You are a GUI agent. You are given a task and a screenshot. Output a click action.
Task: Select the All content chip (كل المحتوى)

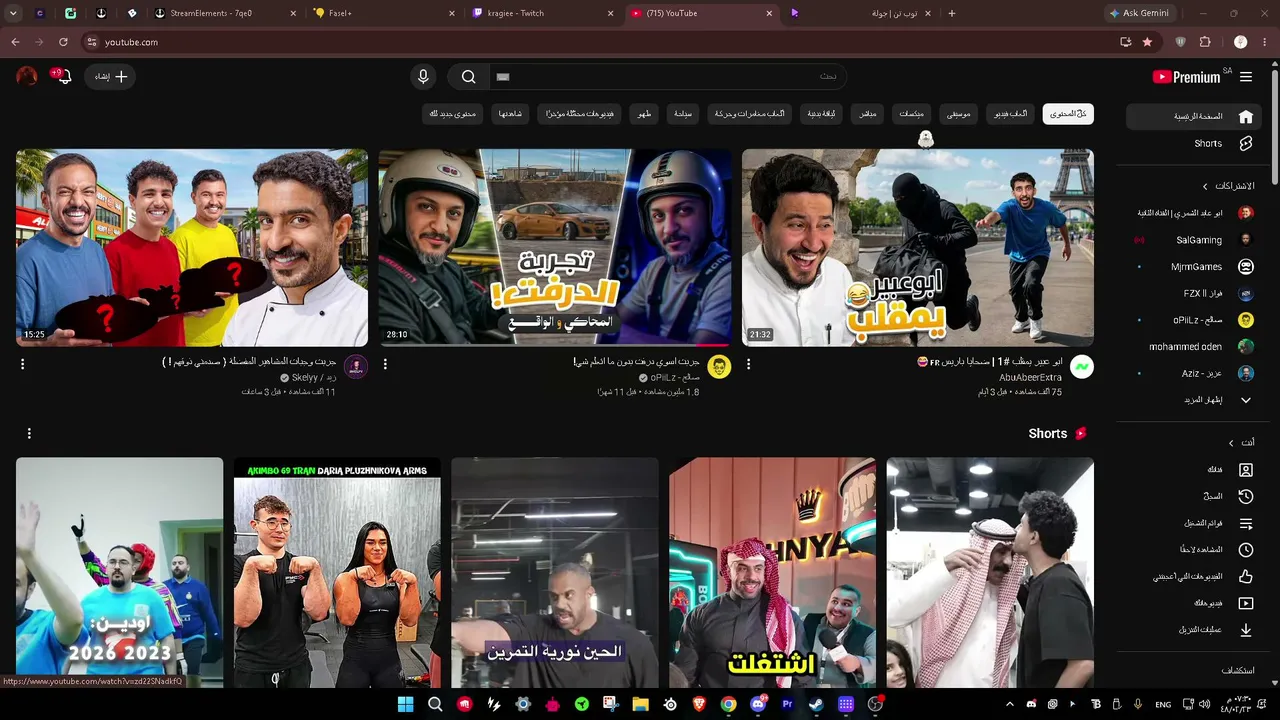1068,114
